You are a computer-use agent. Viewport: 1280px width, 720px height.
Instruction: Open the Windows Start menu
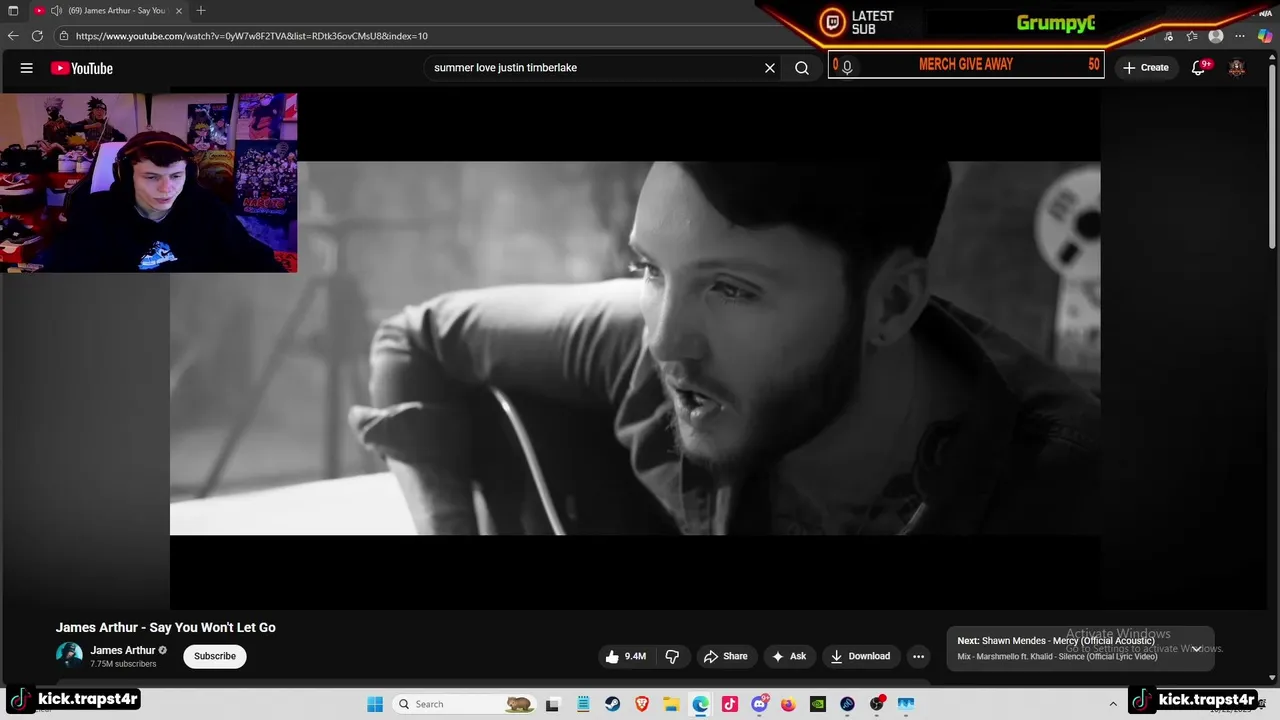click(x=375, y=704)
